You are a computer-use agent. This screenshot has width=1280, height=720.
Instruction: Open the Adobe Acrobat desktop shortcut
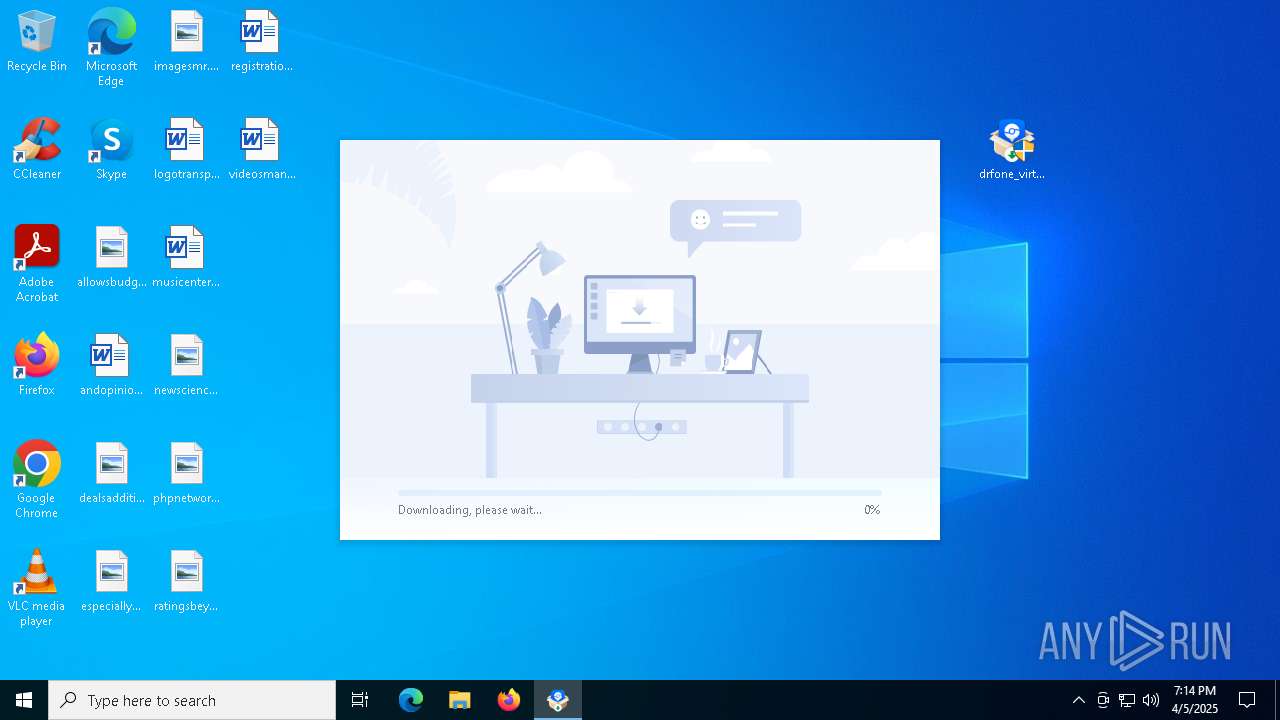(37, 264)
